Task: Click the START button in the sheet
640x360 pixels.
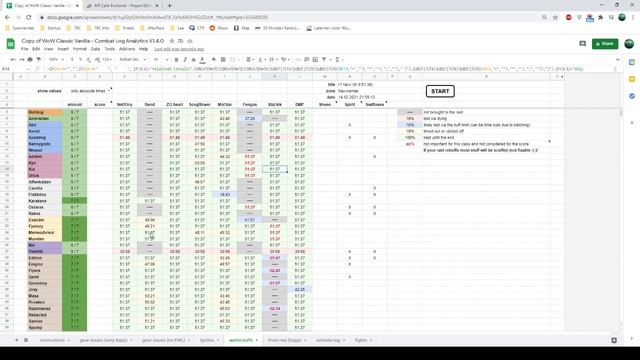Action: click(440, 91)
